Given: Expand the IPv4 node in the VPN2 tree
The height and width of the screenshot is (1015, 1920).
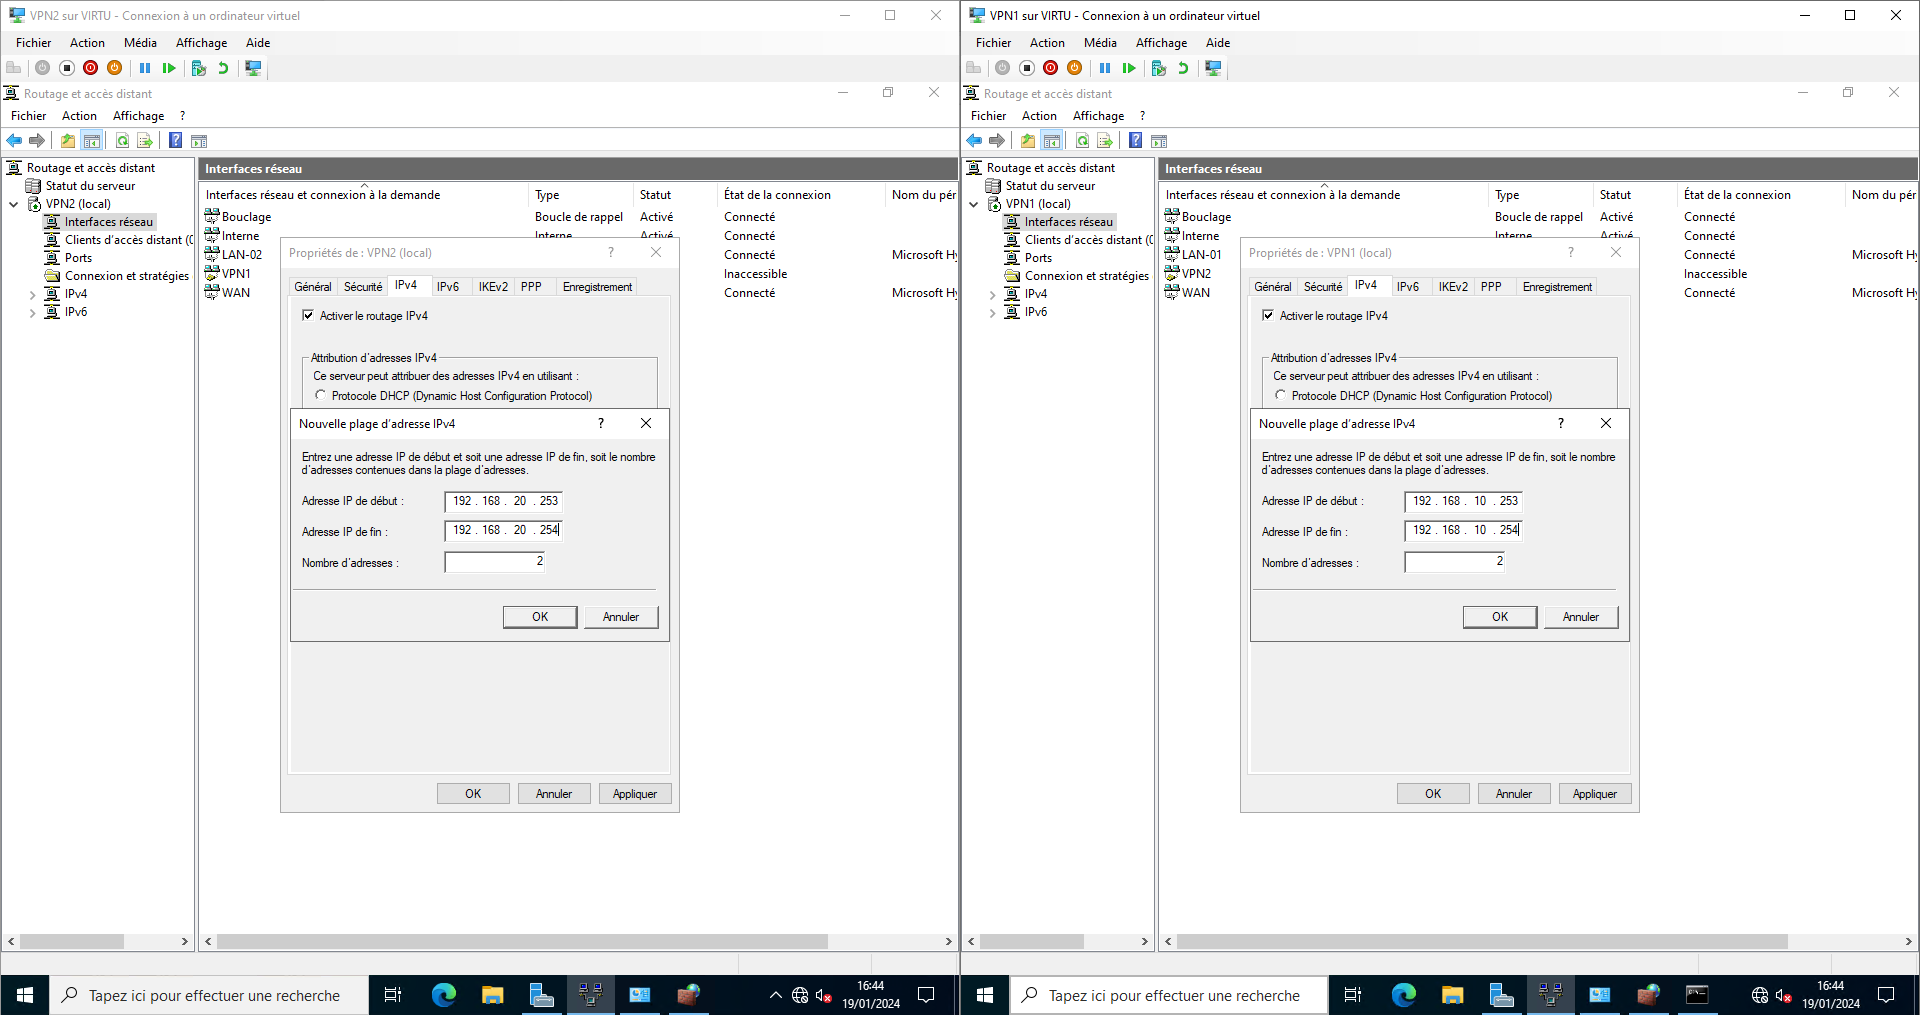Looking at the screenshot, I should tap(32, 295).
